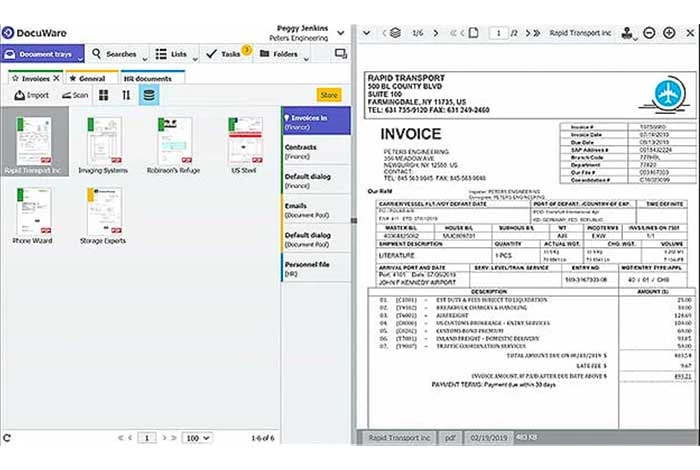Zoom in with the plus icon
The image size is (700, 470).
coord(669,33)
